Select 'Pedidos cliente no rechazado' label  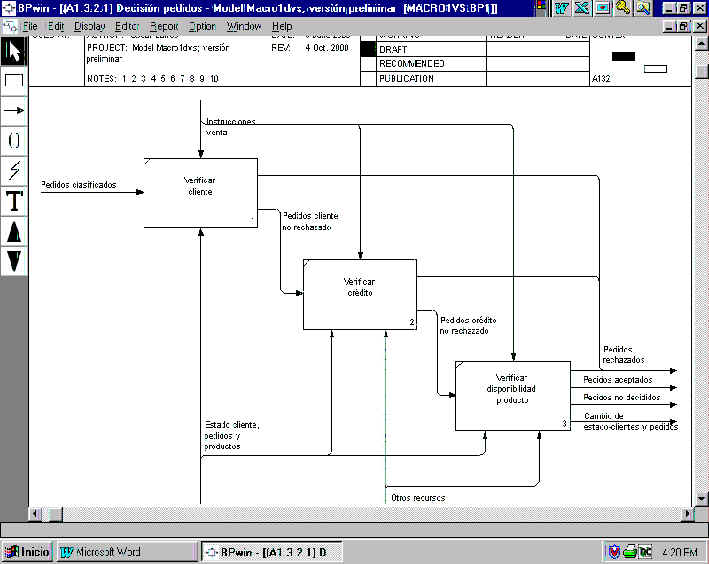[310, 222]
